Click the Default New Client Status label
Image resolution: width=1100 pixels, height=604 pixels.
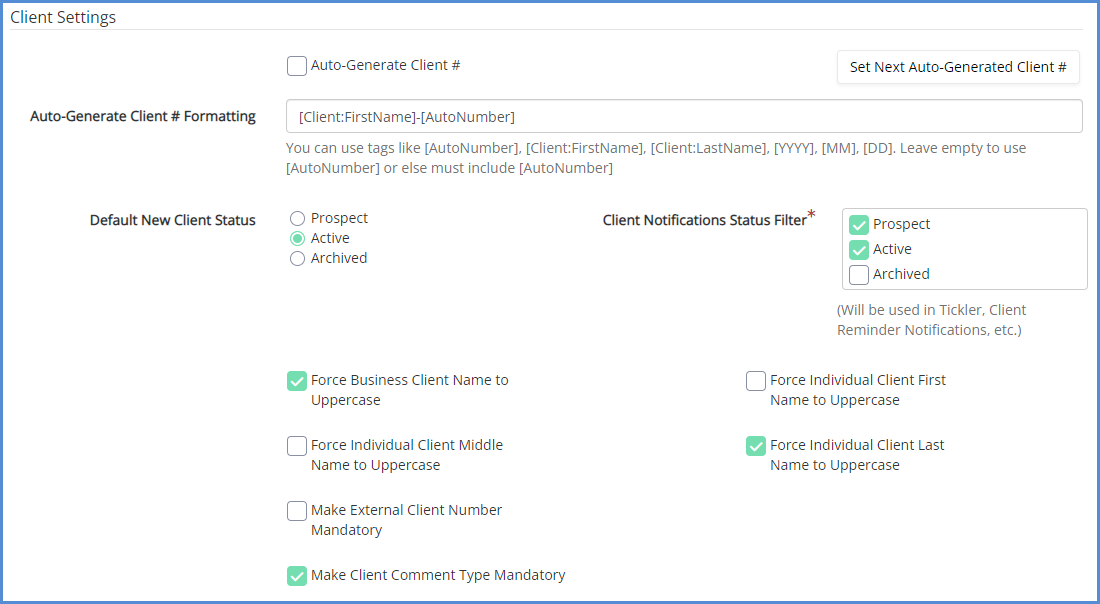[173, 220]
